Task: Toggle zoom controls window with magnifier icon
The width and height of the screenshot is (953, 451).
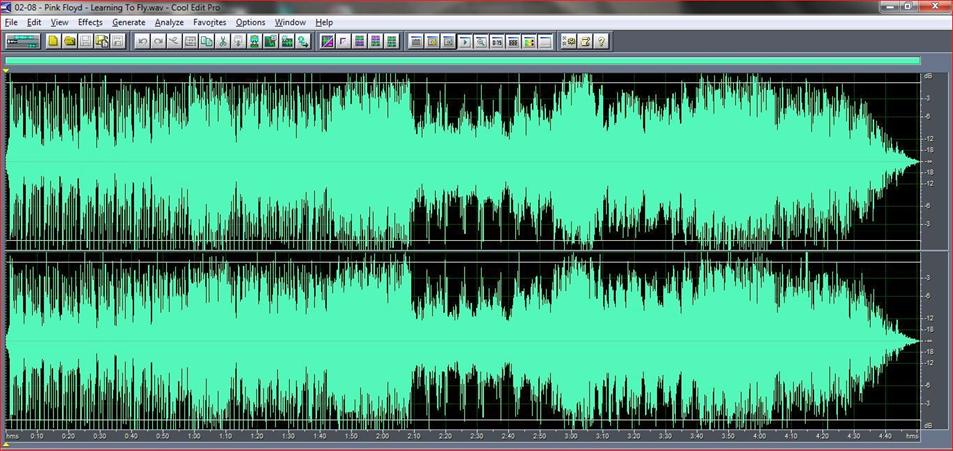Action: click(480, 41)
